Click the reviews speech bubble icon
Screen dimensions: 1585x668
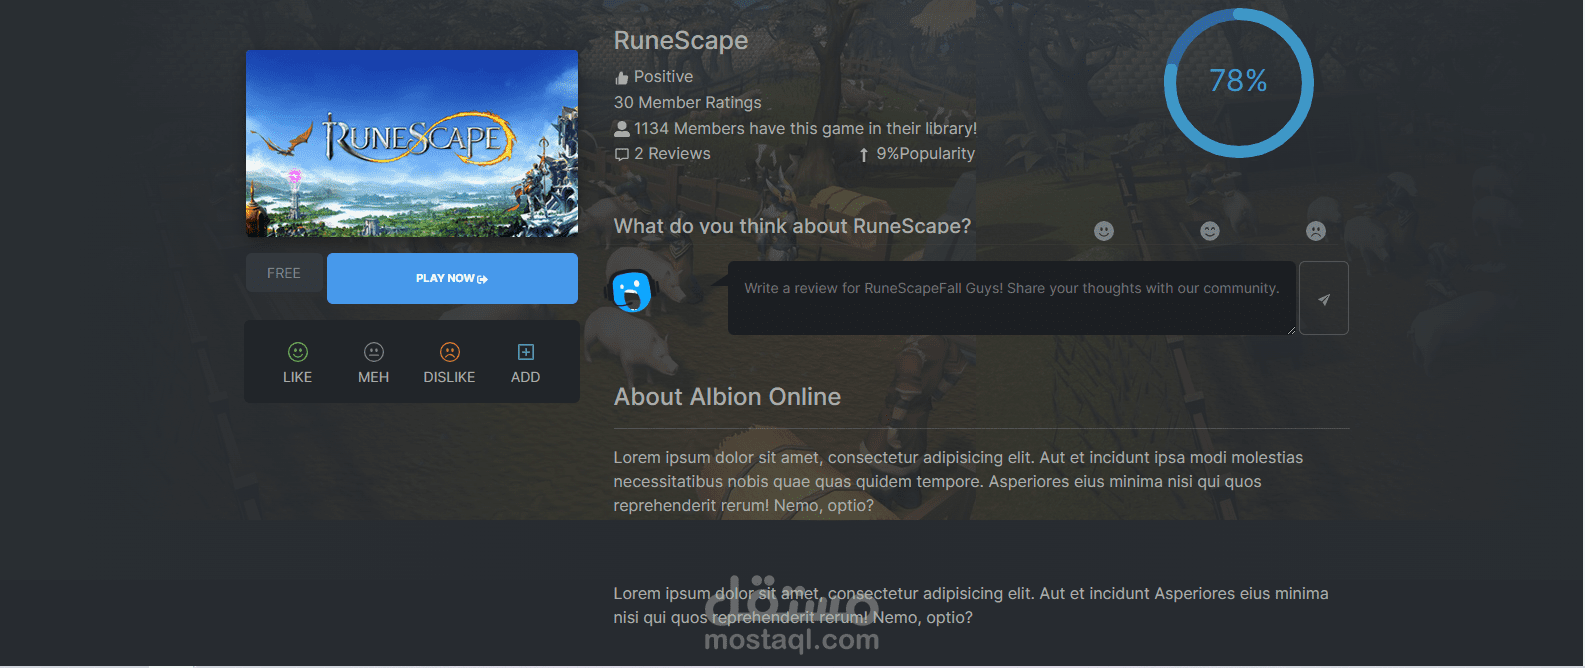pyautogui.click(x=622, y=154)
